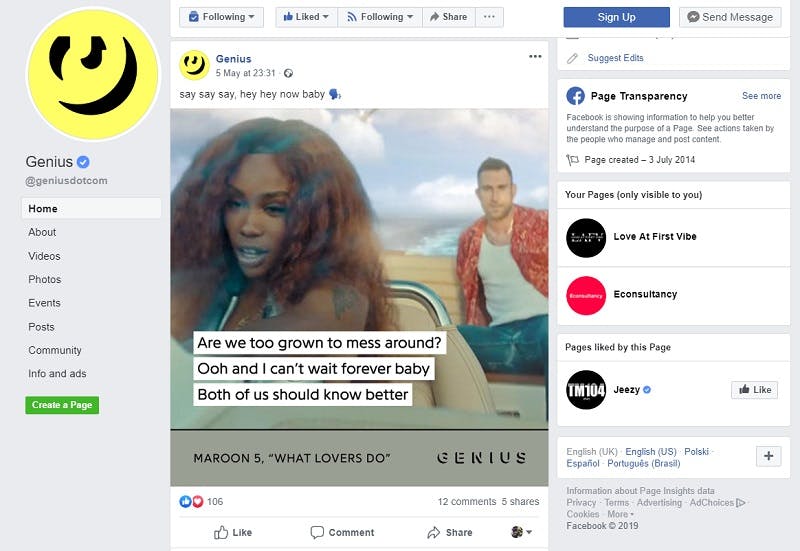Open the About section in the sidebar

[42, 232]
